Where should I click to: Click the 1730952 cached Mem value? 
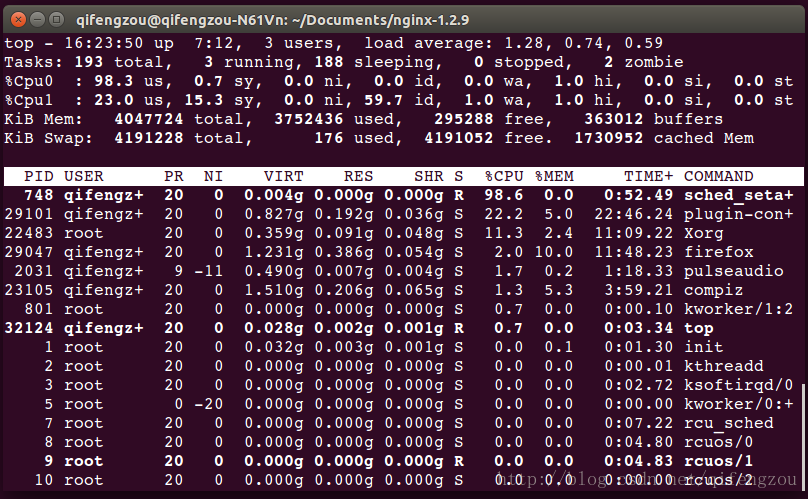[x=609, y=138]
